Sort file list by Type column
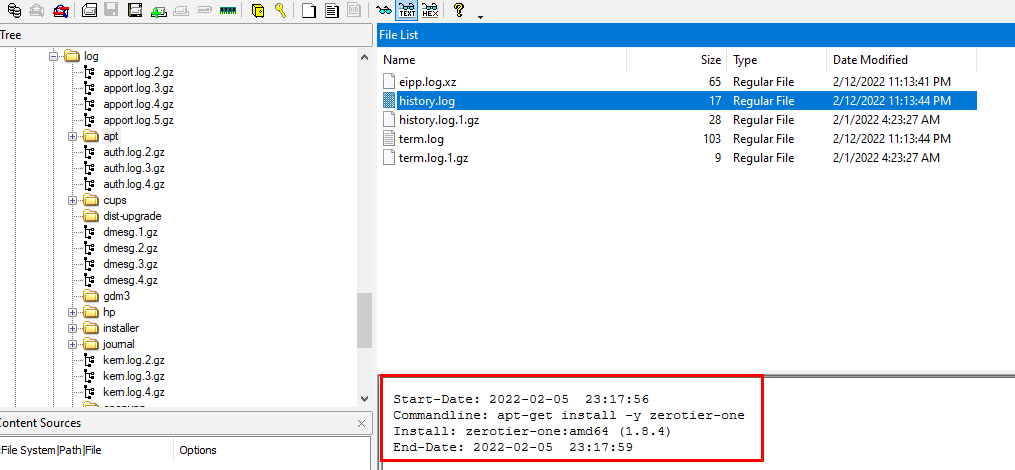The image size is (1015, 470). click(776, 60)
